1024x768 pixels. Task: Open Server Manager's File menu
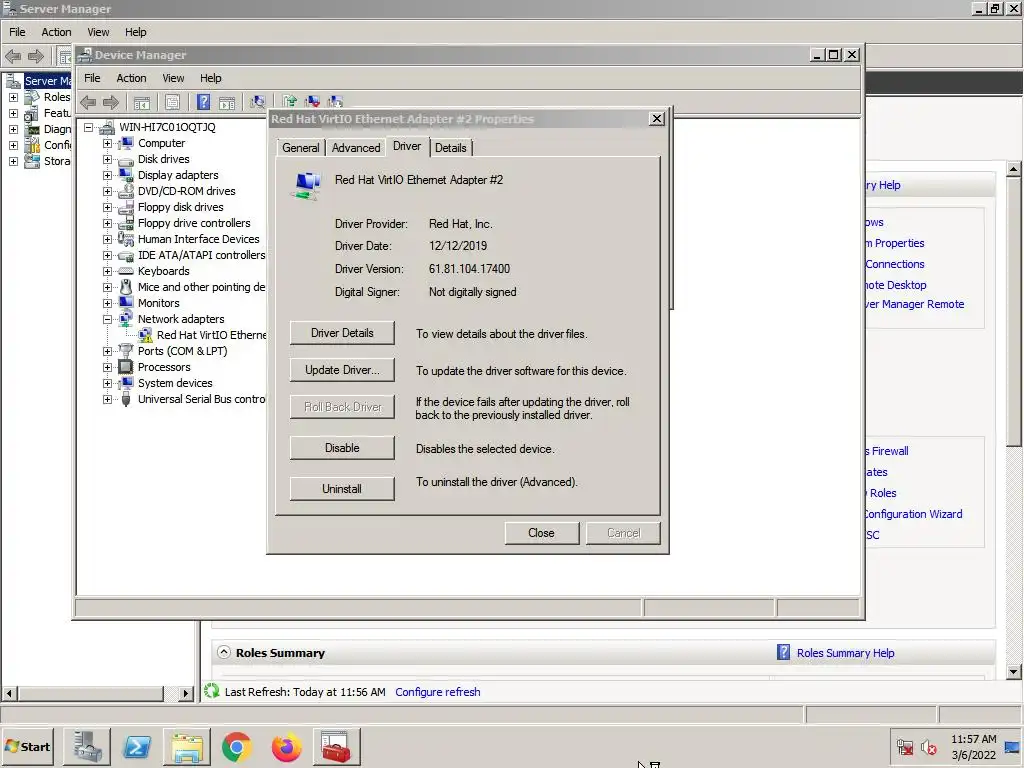17,32
